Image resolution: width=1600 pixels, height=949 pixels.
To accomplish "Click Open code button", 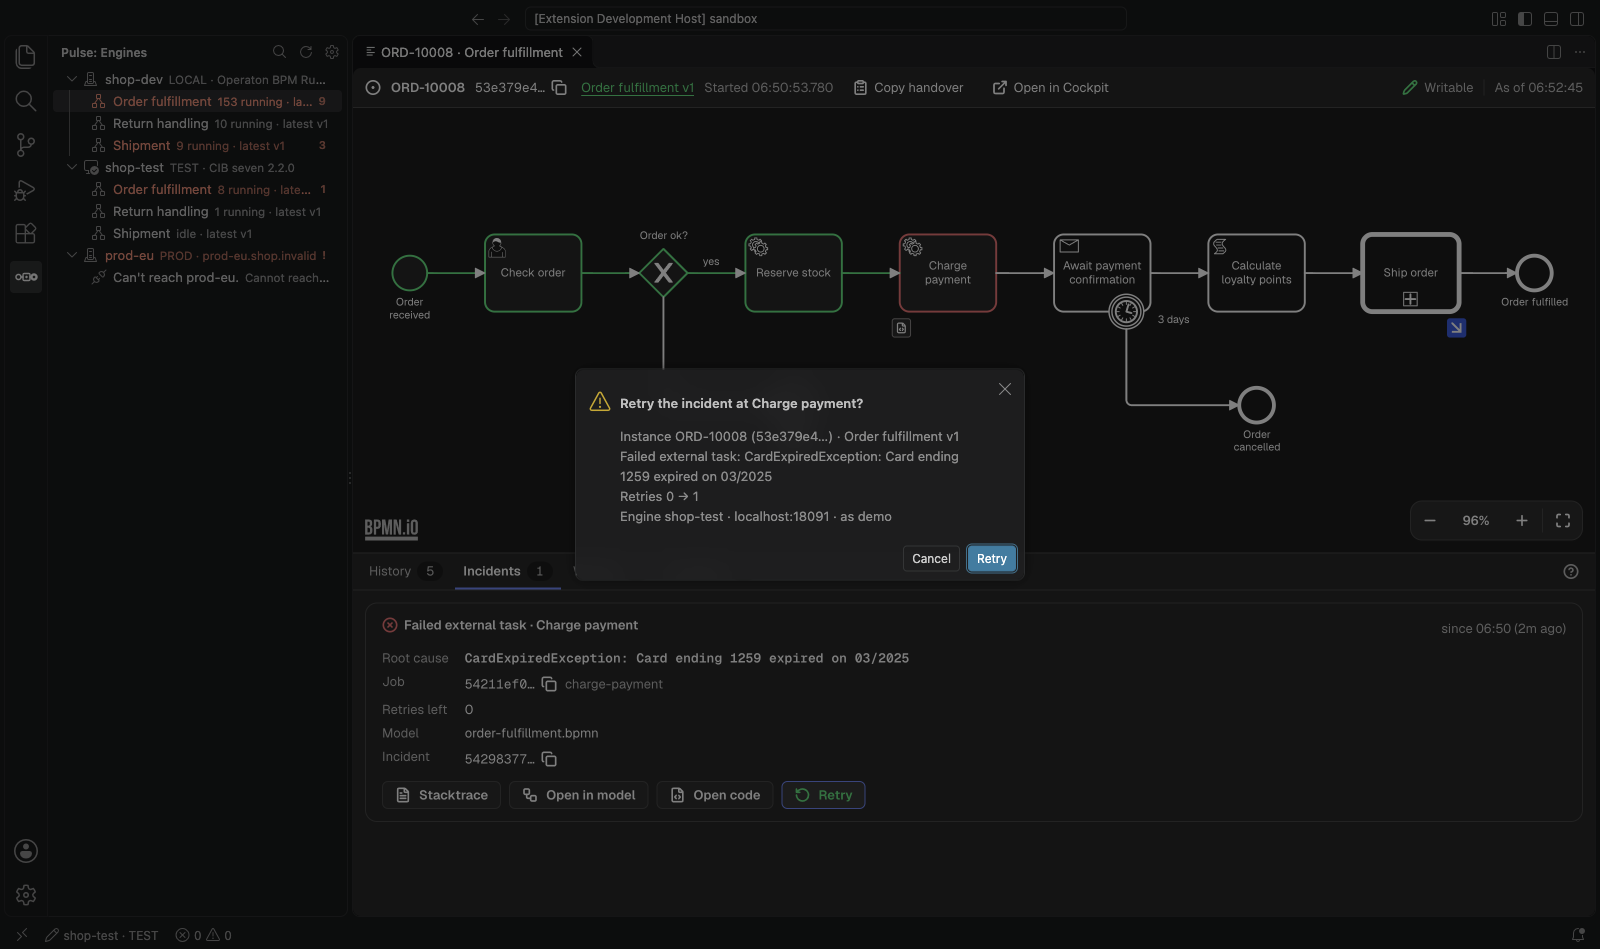I will pos(715,796).
